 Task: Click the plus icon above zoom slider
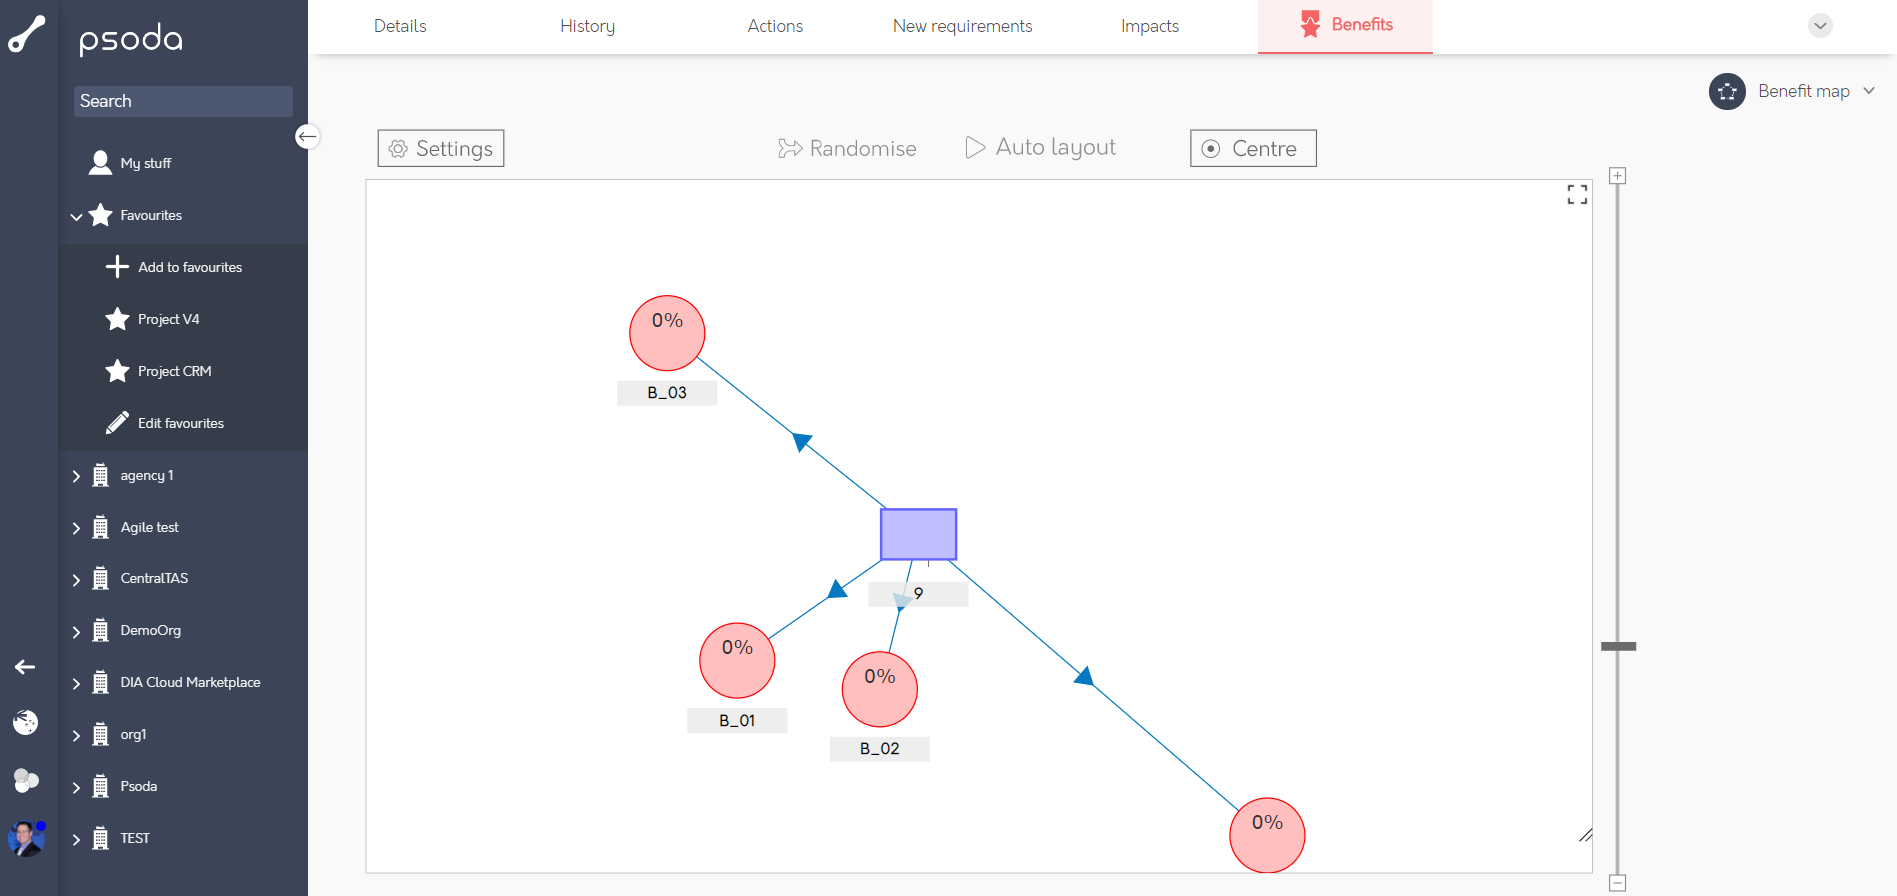pyautogui.click(x=1617, y=176)
